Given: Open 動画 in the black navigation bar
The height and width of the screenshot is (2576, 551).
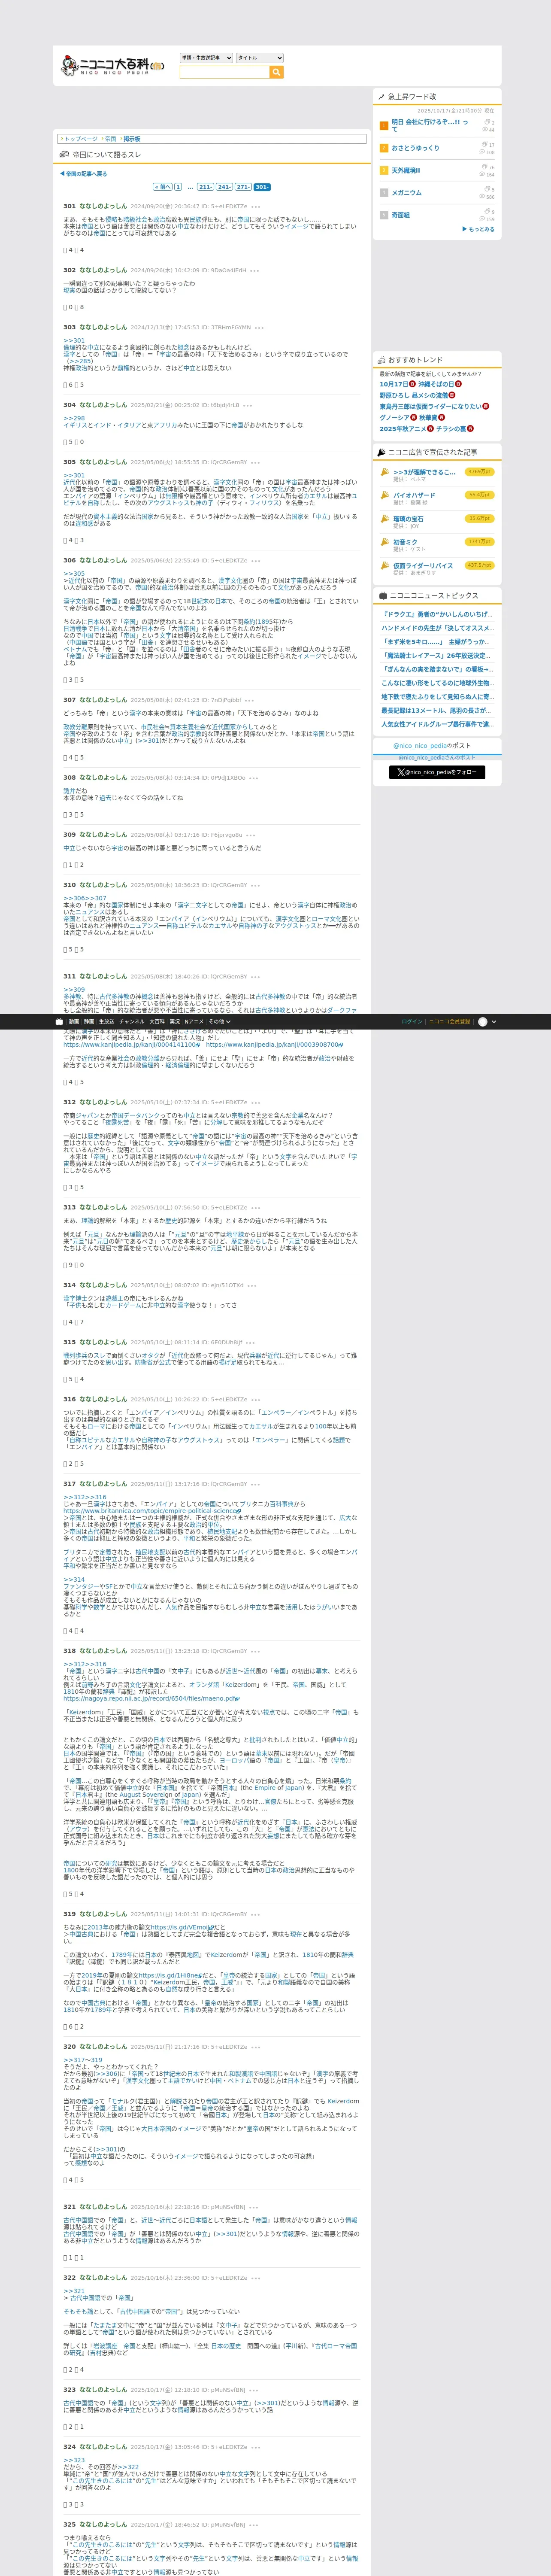Looking at the screenshot, I should pyautogui.click(x=74, y=1022).
